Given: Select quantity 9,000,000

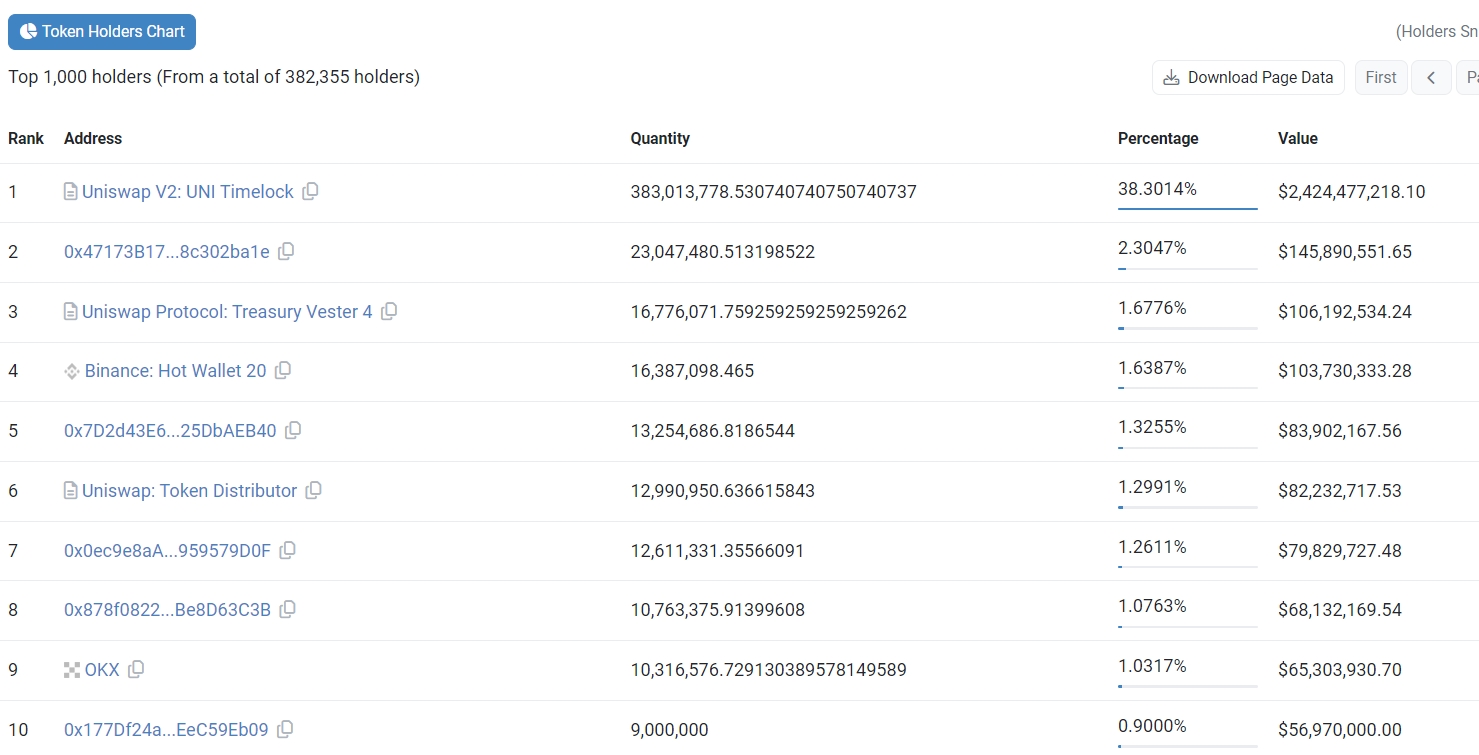Looking at the screenshot, I should (x=669, y=729).
